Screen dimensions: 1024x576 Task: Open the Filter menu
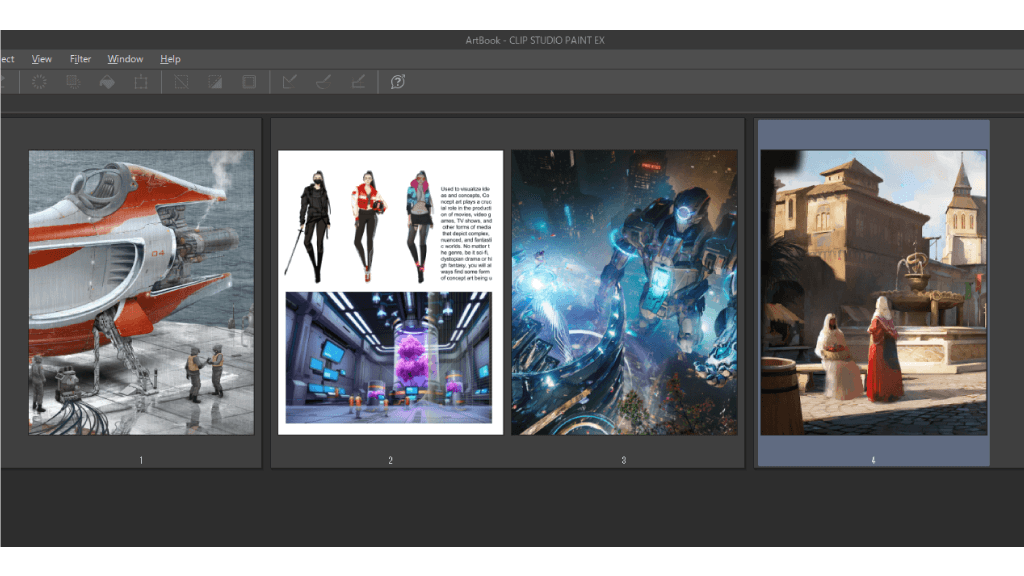click(x=80, y=59)
